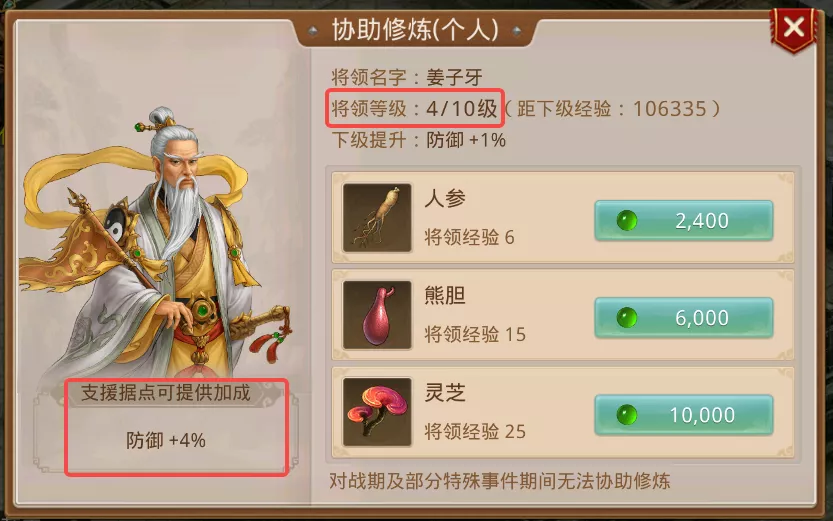Select the 灵芝 item name label
This screenshot has width=833, height=521.
pyautogui.click(x=445, y=392)
